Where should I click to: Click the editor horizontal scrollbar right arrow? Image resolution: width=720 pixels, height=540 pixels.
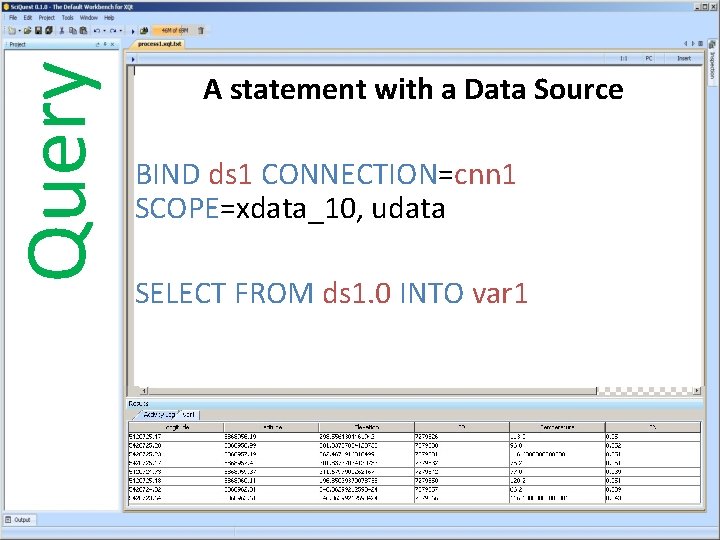[x=697, y=391]
